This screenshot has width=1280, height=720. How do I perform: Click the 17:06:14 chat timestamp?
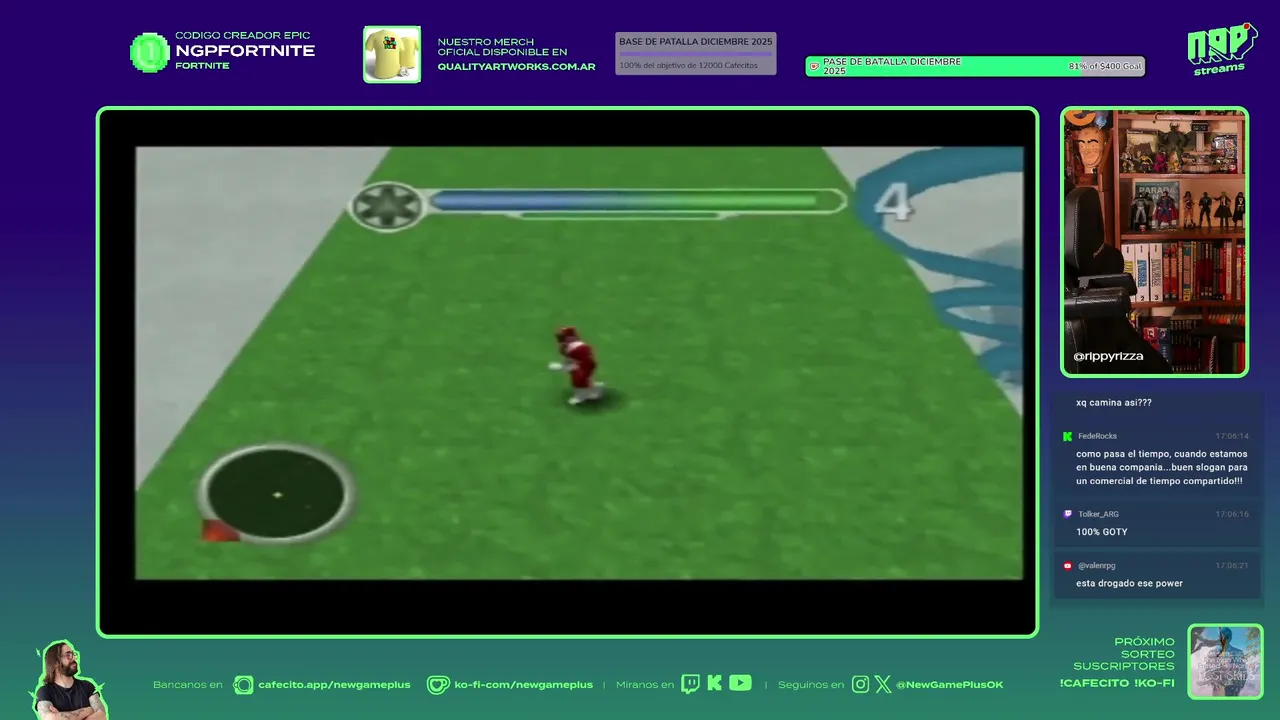[x=1232, y=436]
